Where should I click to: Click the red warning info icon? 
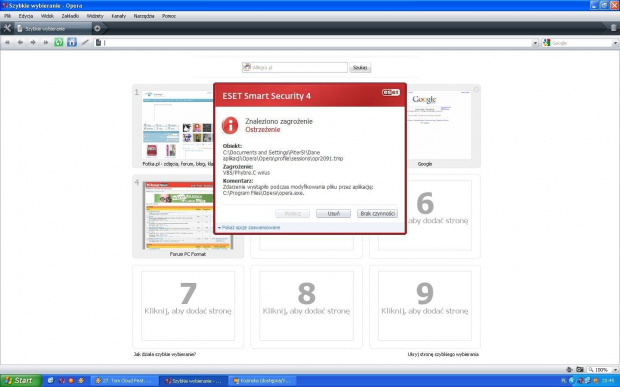(x=230, y=125)
